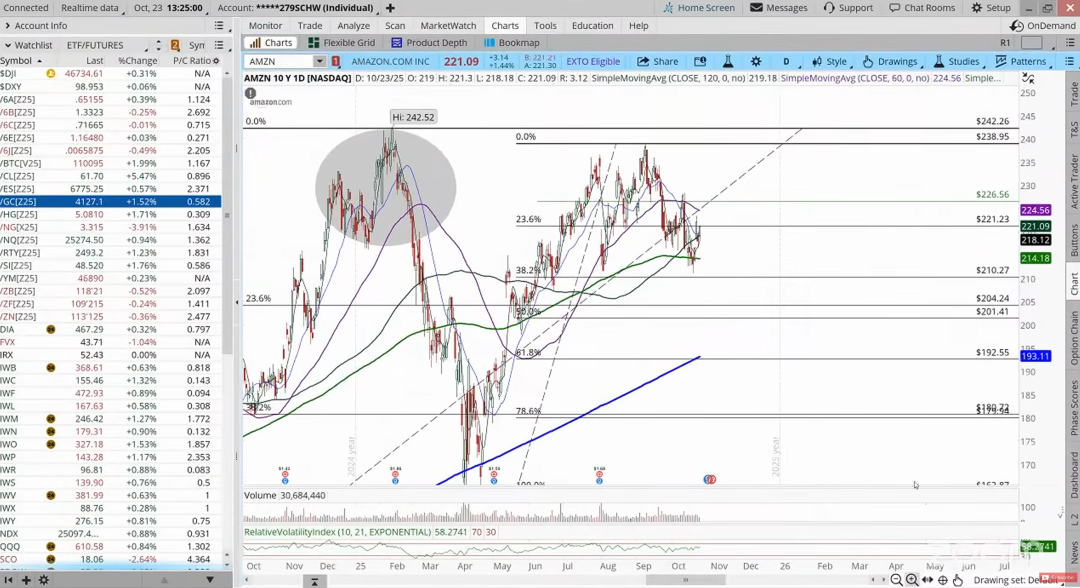Viewport: 1080px width, 588px height.
Task: Open the Trade side panel tab
Action: (1073, 94)
